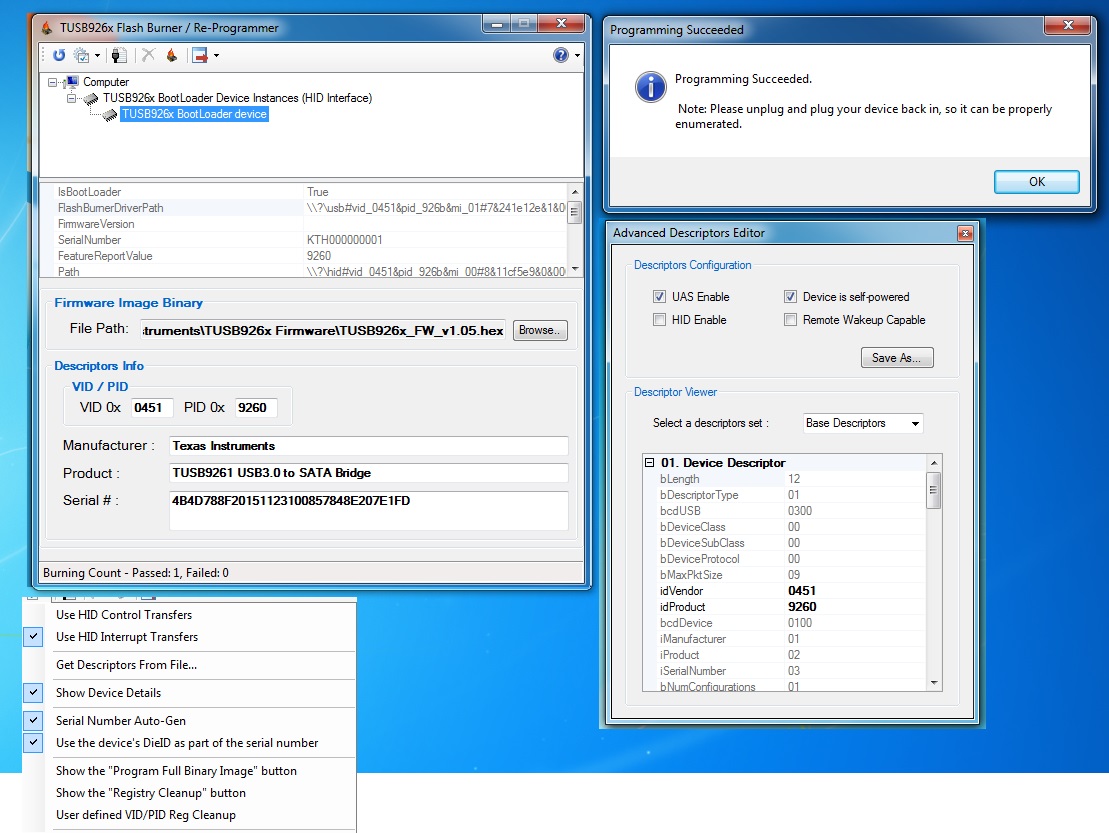Uncheck Use the device's DieID option
The image size is (1109, 833).
tap(33, 742)
